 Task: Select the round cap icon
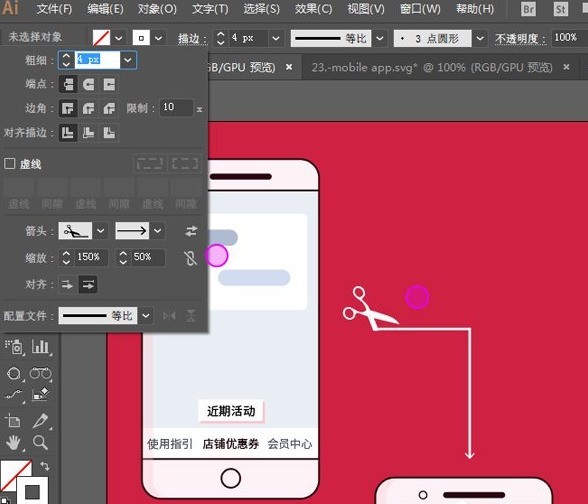coord(88,84)
